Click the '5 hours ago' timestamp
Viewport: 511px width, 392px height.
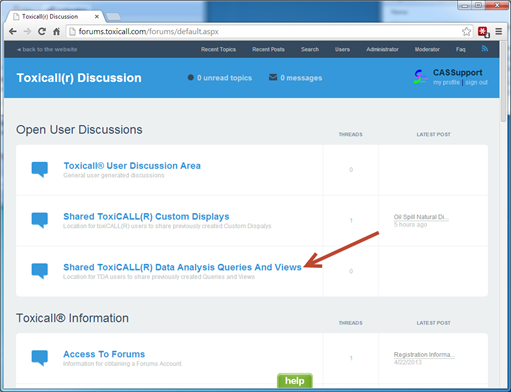pyautogui.click(x=410, y=225)
